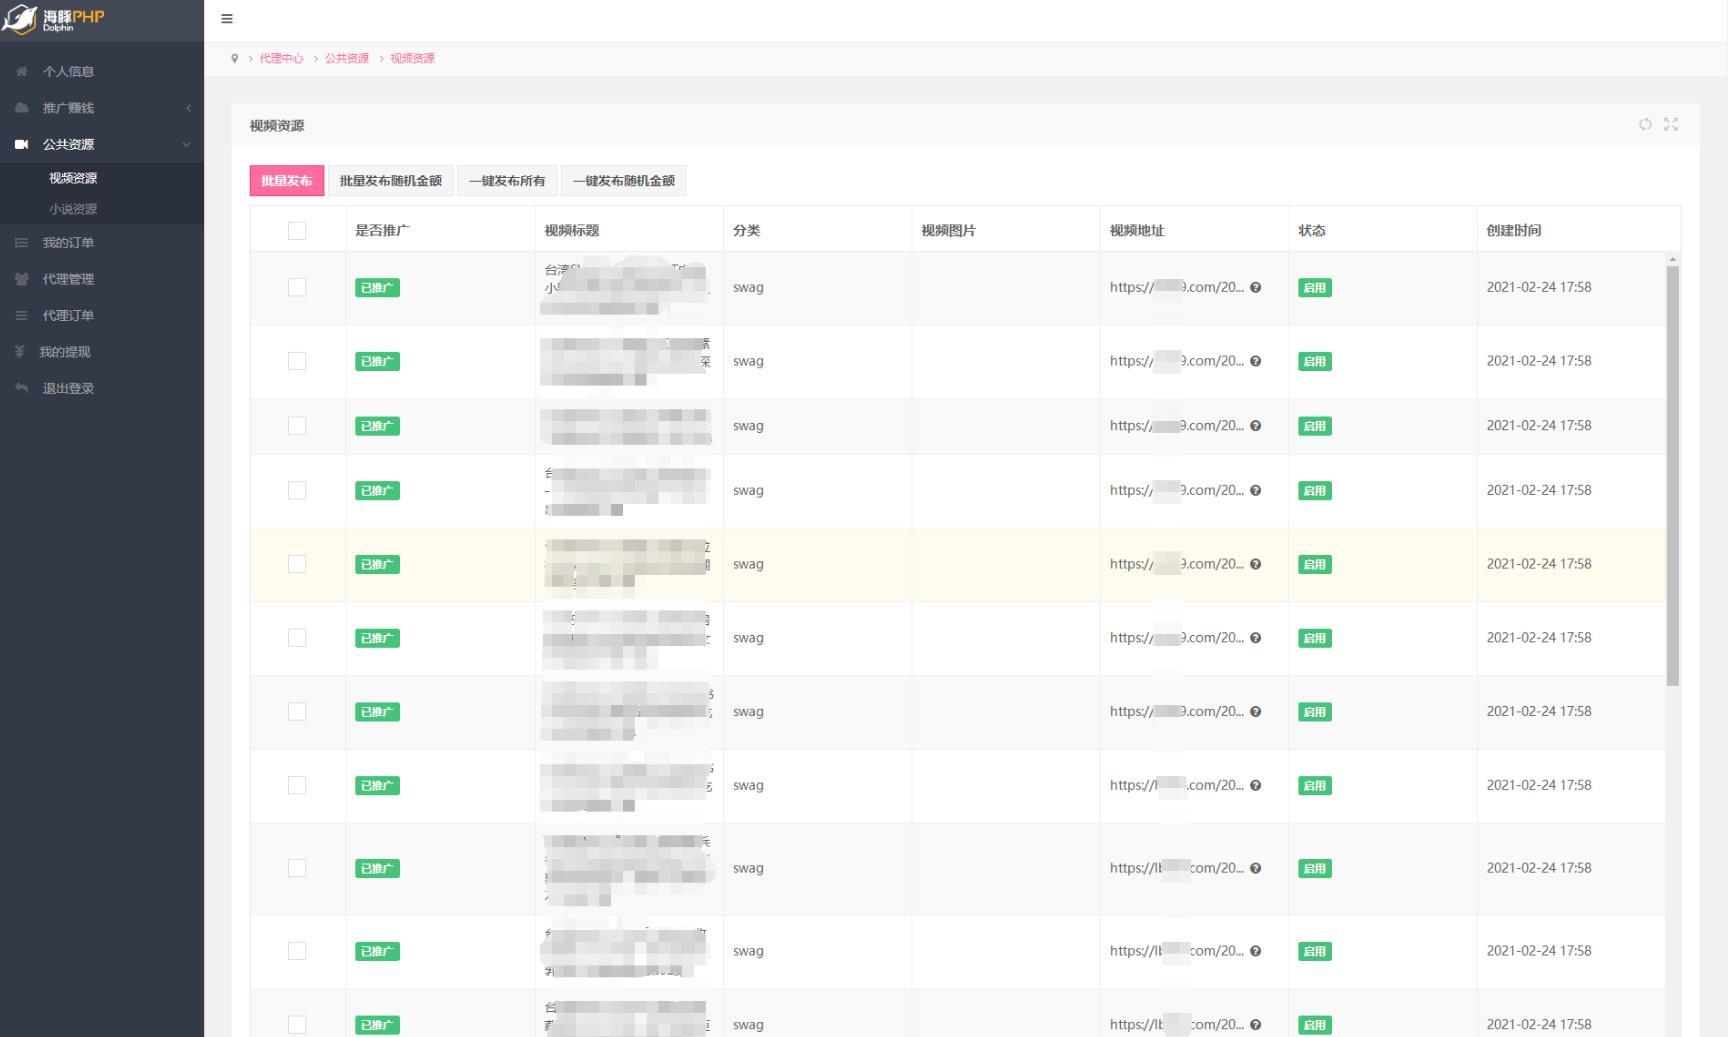Screen dimensions: 1728x1037
Task: Click the list icon beside 我的订单
Action: click(x=22, y=242)
